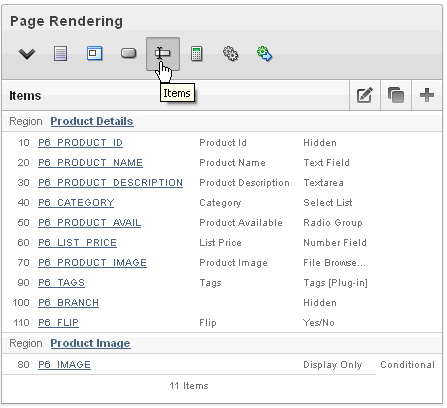447x408 pixels.
Task: Open item P6_PRODUCT_AVAIL
Action: [x=89, y=223]
